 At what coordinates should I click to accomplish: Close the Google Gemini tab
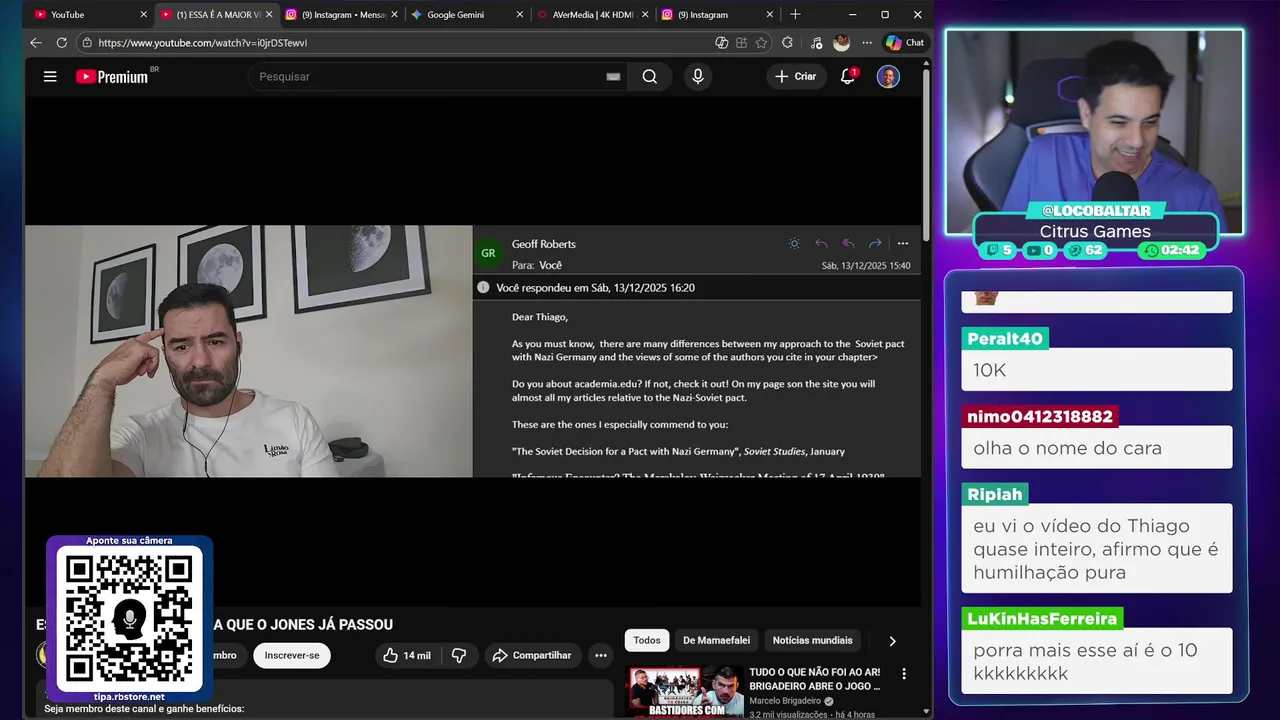click(519, 15)
